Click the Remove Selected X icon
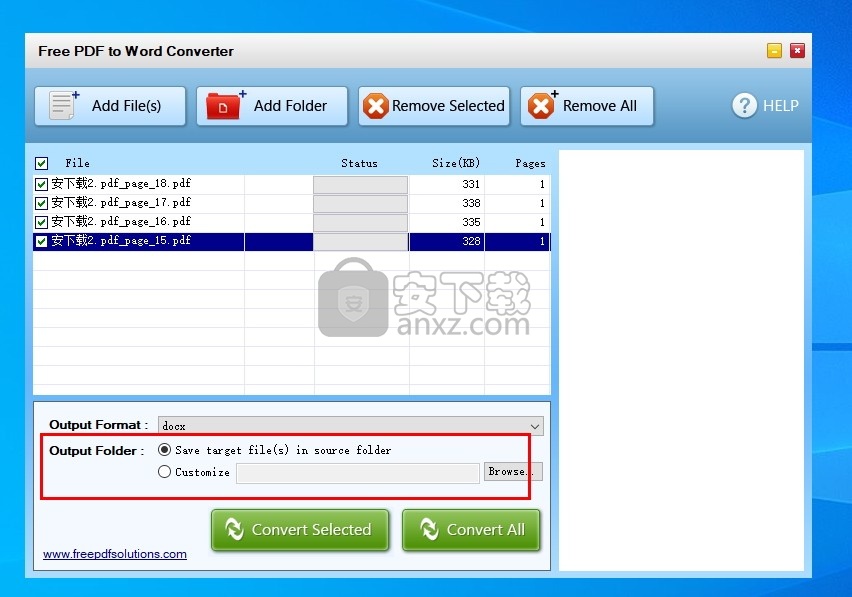Screen dimensions: 852x597 pyautogui.click(x=375, y=106)
